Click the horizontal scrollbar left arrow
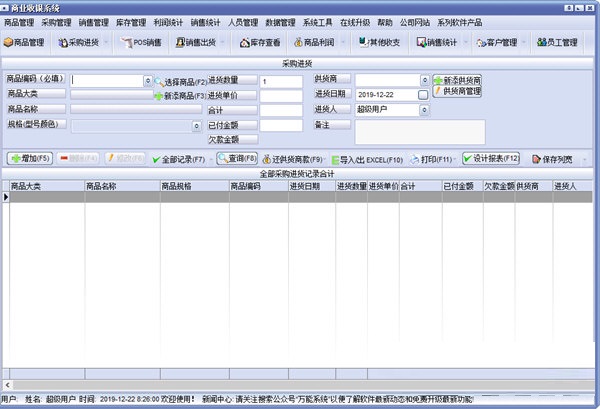 7,385
